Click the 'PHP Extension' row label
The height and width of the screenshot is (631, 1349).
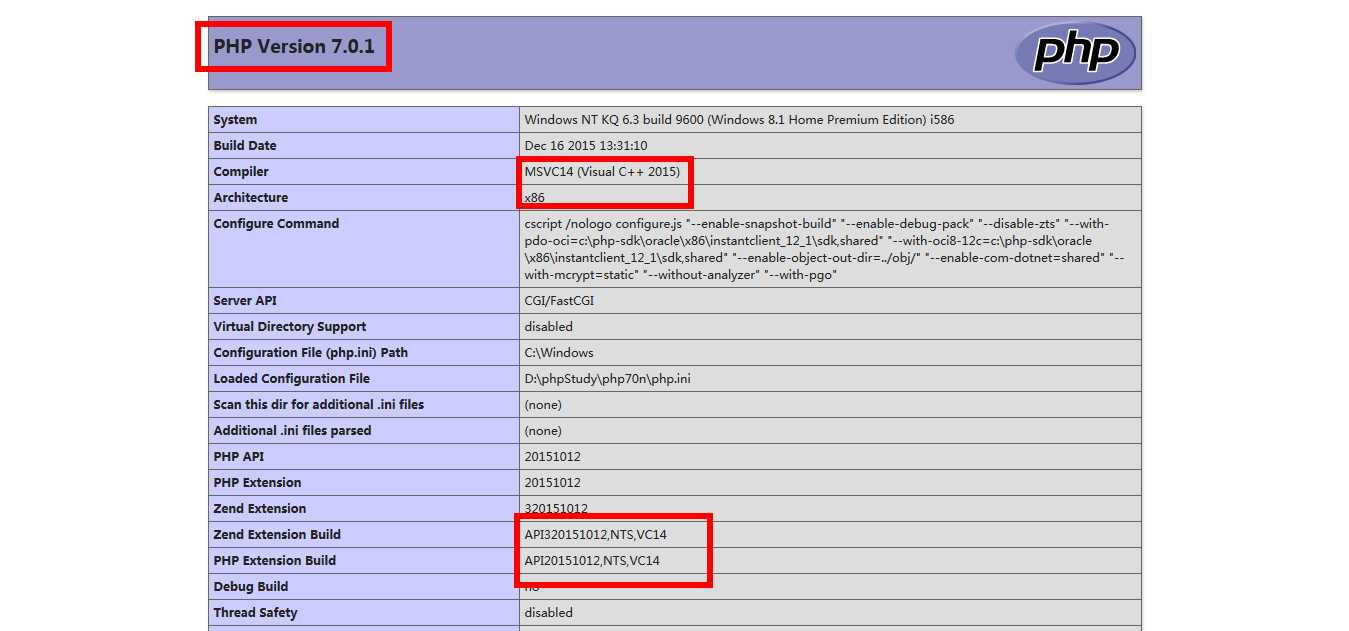click(x=257, y=483)
